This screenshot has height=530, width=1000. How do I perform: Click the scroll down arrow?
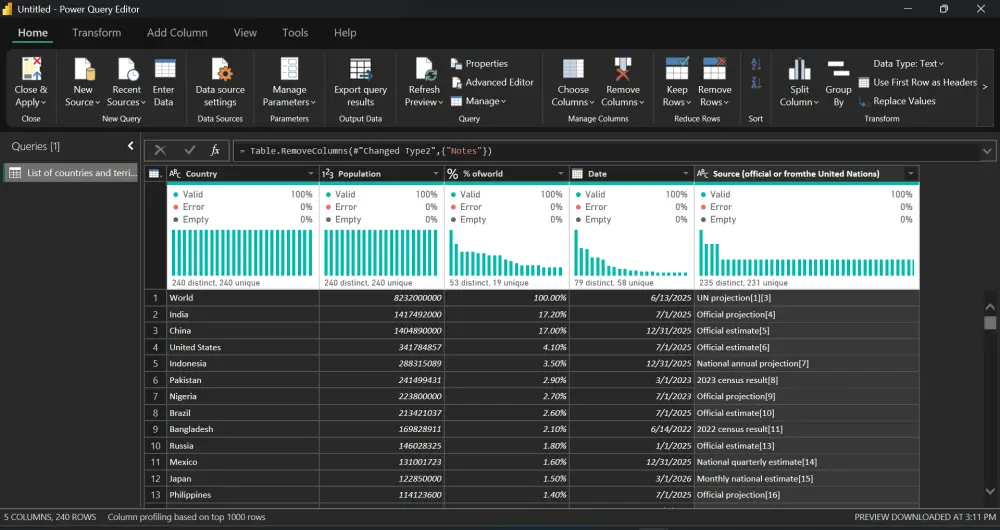coord(990,491)
